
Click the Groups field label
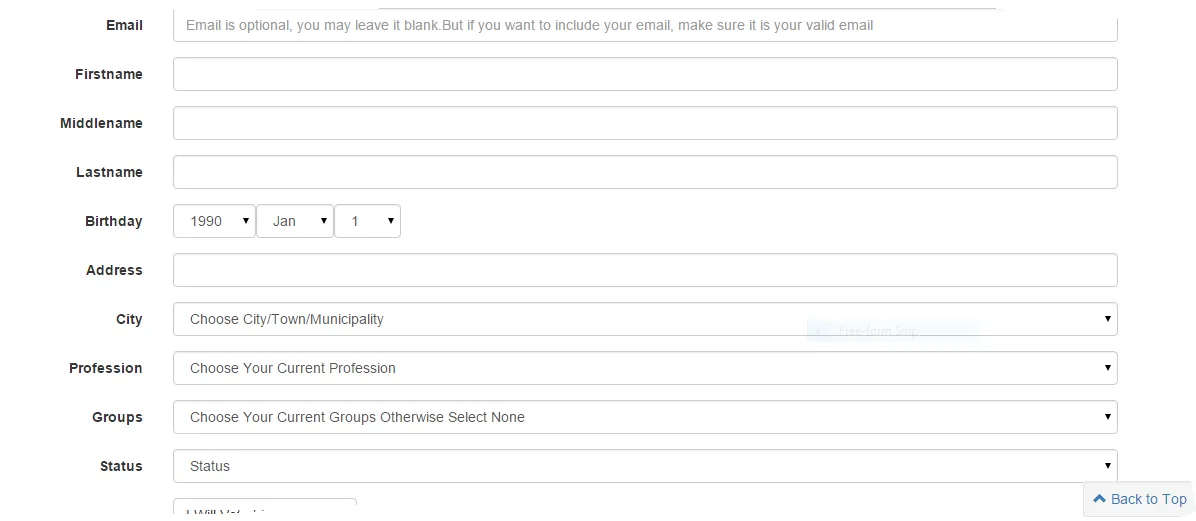click(117, 417)
